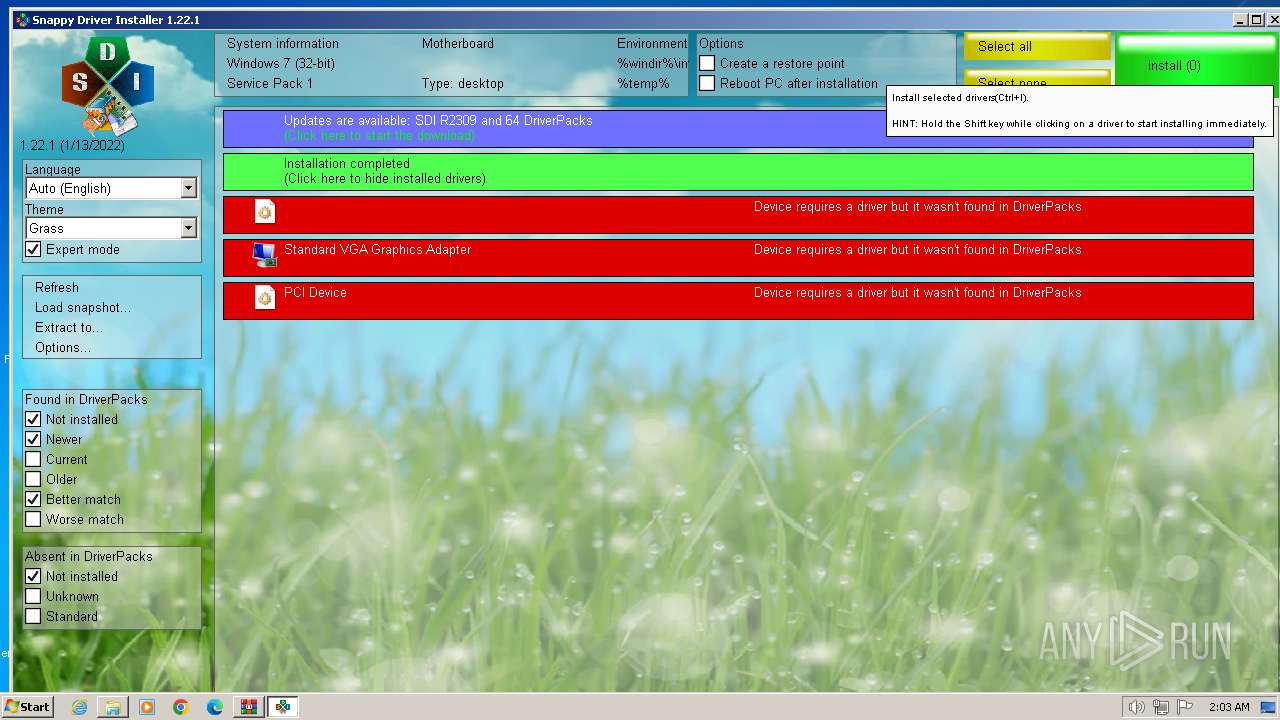Click the volume speaker tray icon
This screenshot has width=1280, height=720.
1136,707
